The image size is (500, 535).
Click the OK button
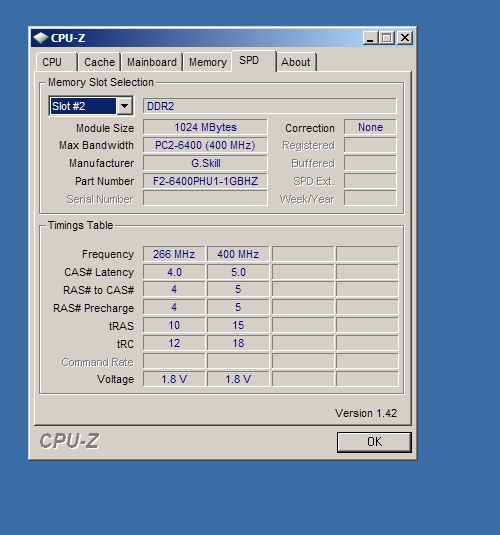(374, 442)
